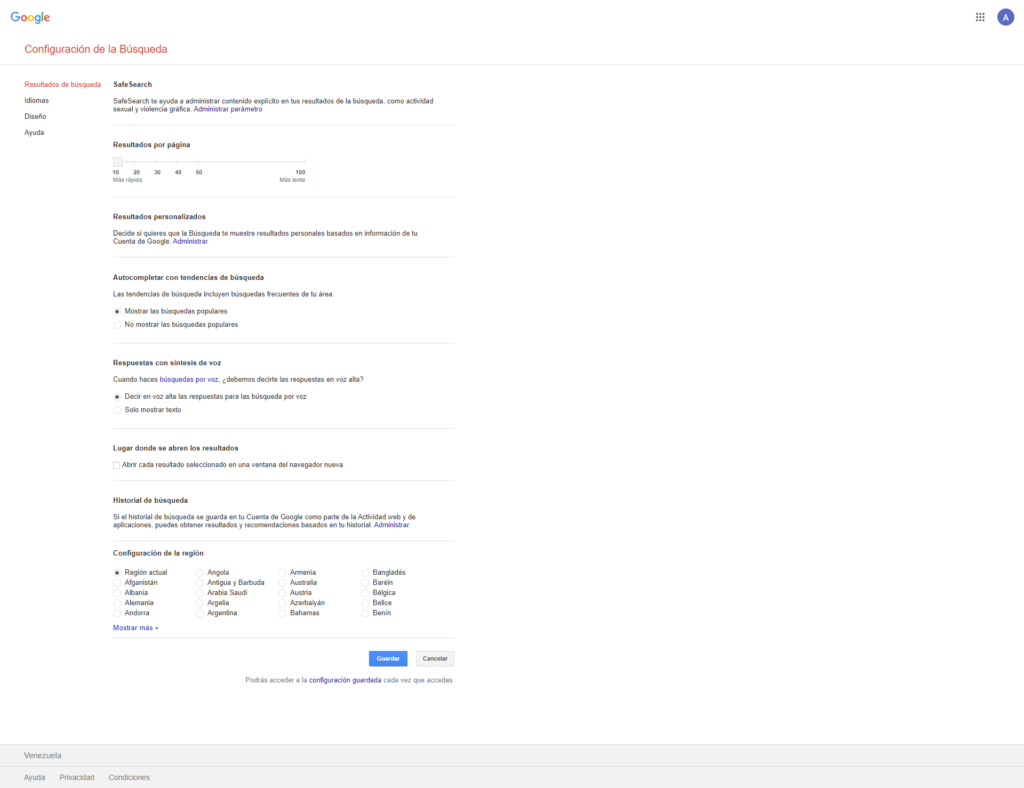Choose Argelia as region

[x=200, y=603]
